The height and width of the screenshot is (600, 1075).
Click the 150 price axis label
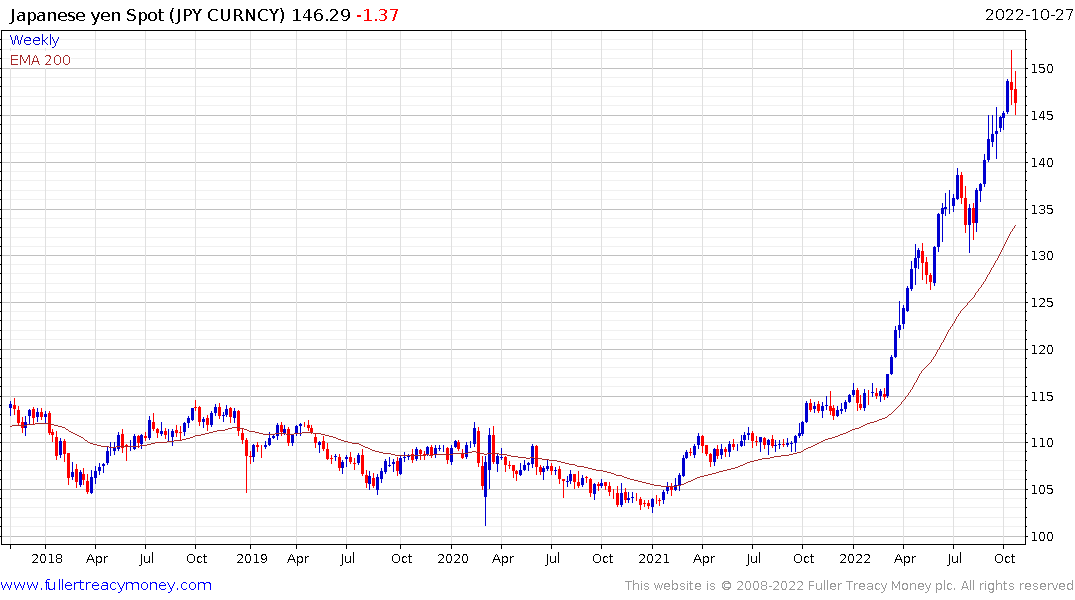click(x=1043, y=69)
